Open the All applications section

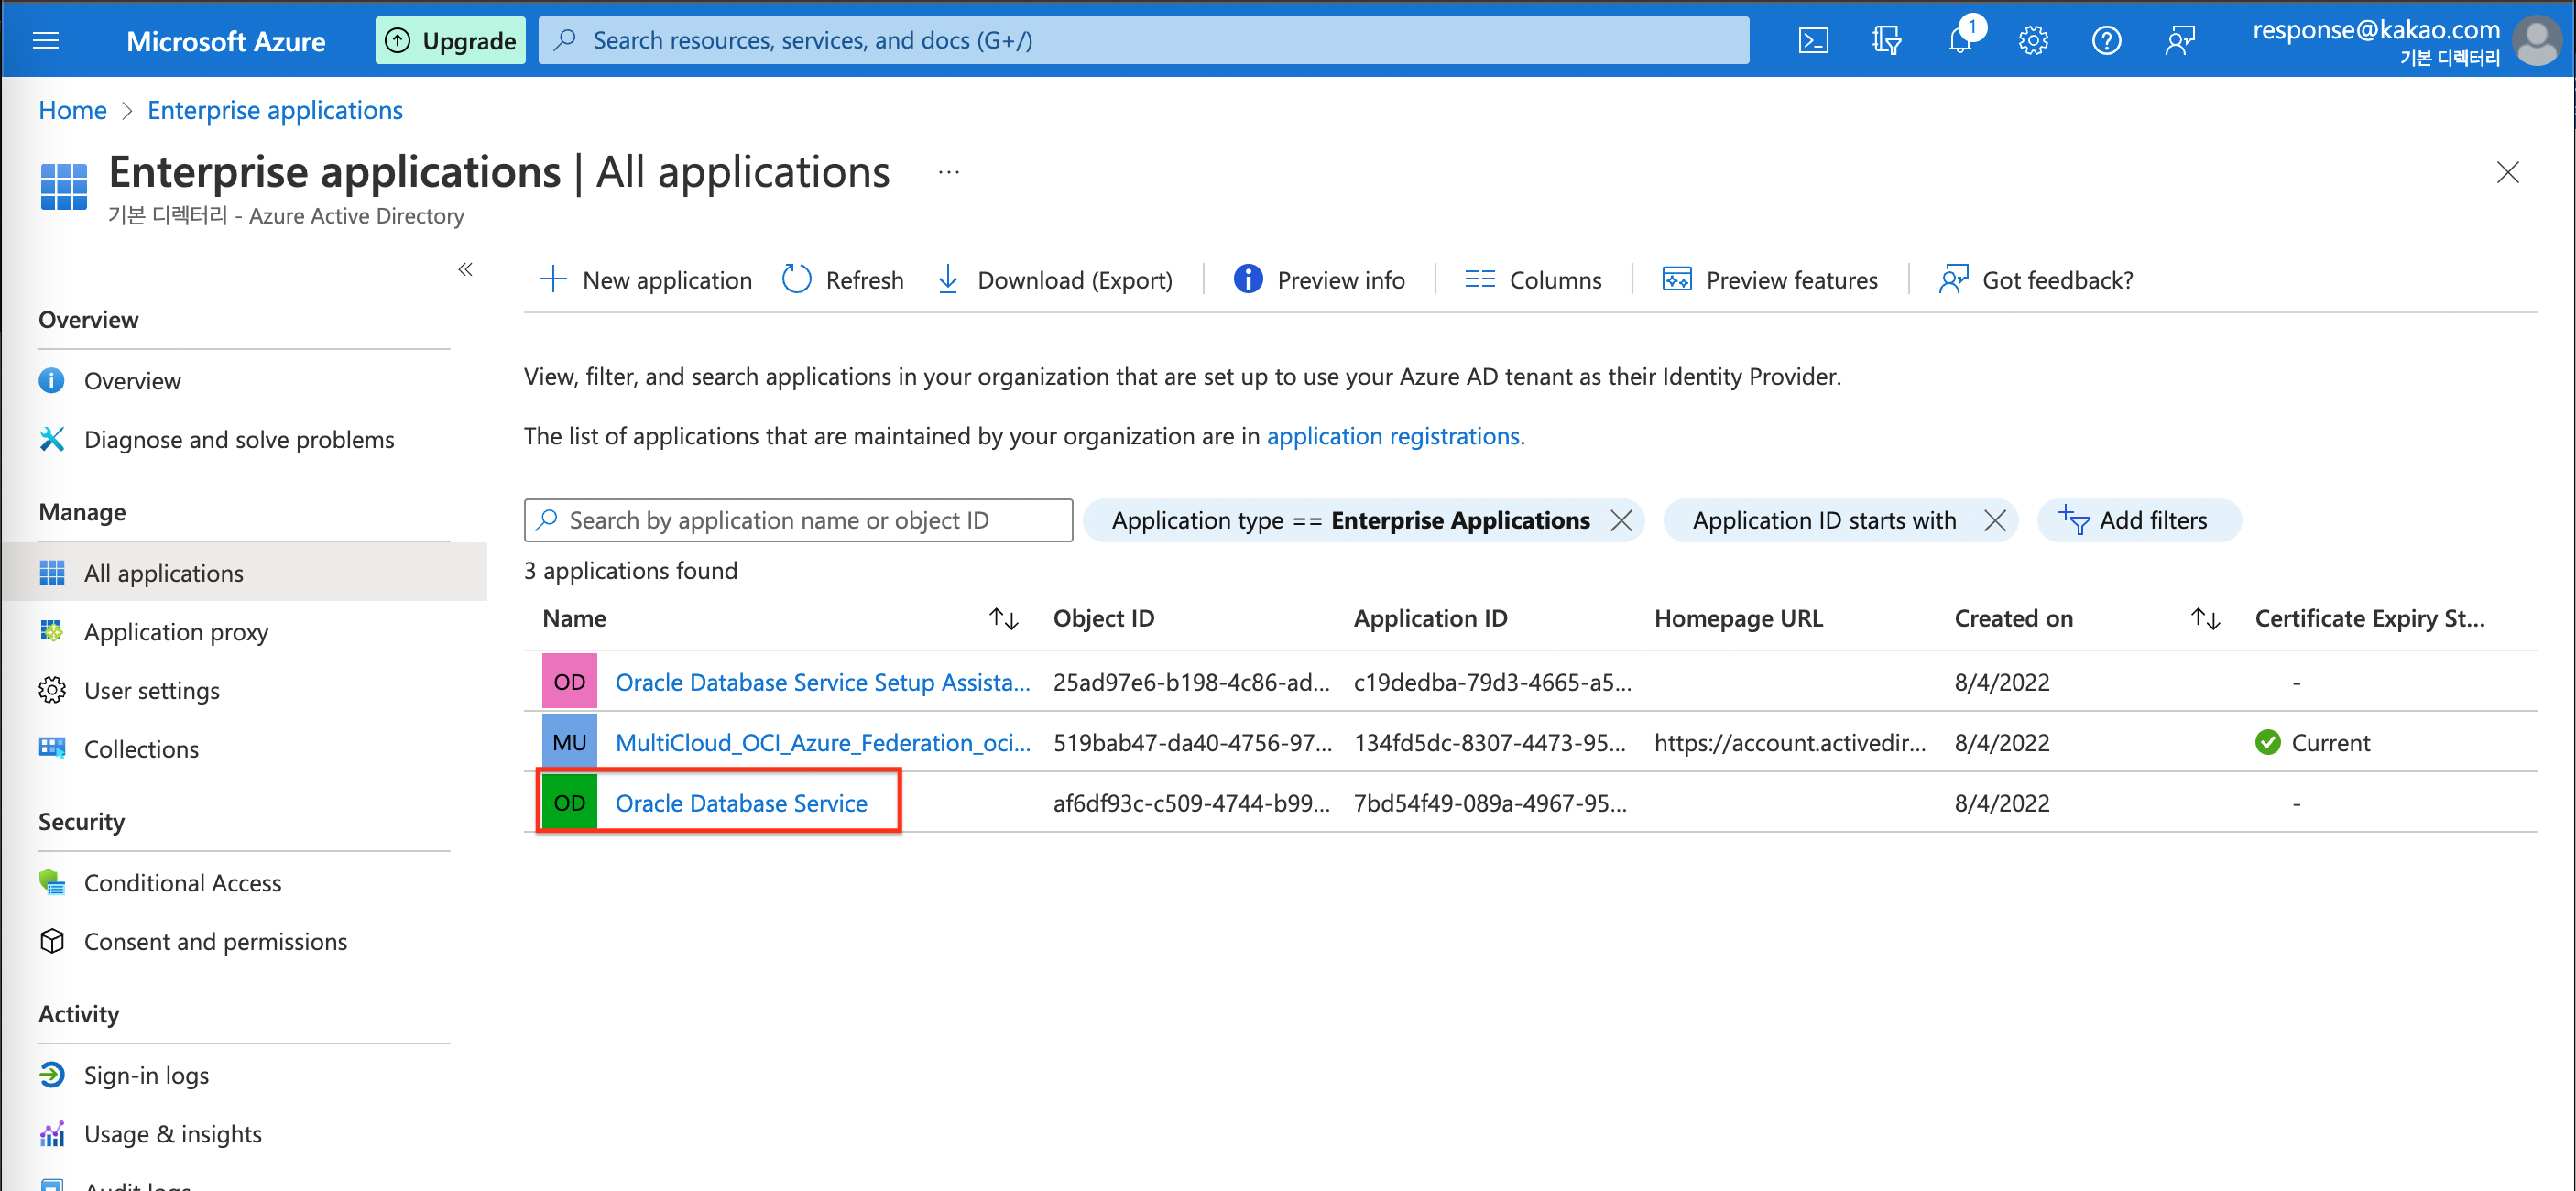pos(164,572)
